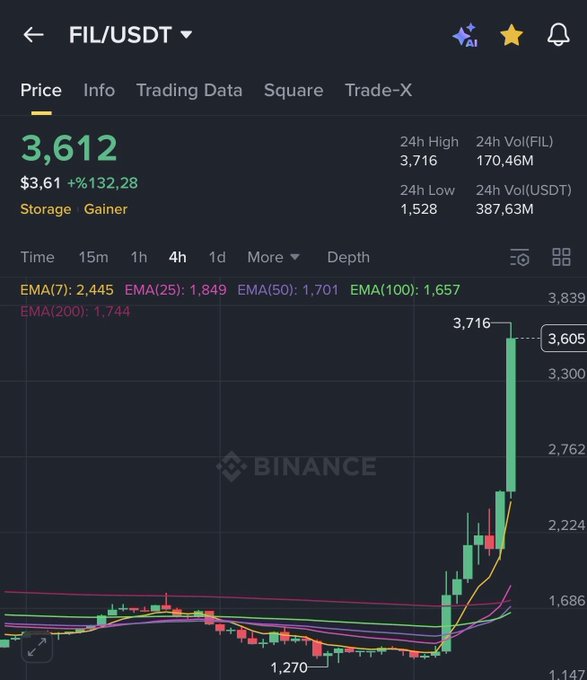Tap the EMA(100): 1,657 indicator label
This screenshot has width=587, height=680.
point(405,290)
